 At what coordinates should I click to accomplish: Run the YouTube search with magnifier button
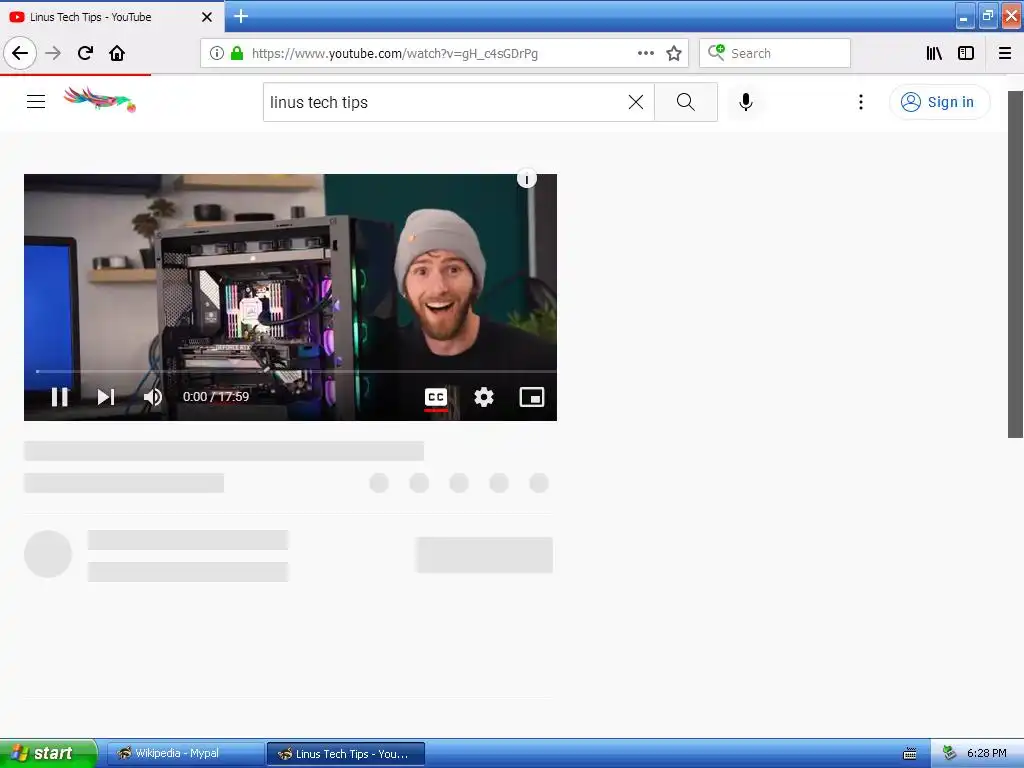click(686, 102)
